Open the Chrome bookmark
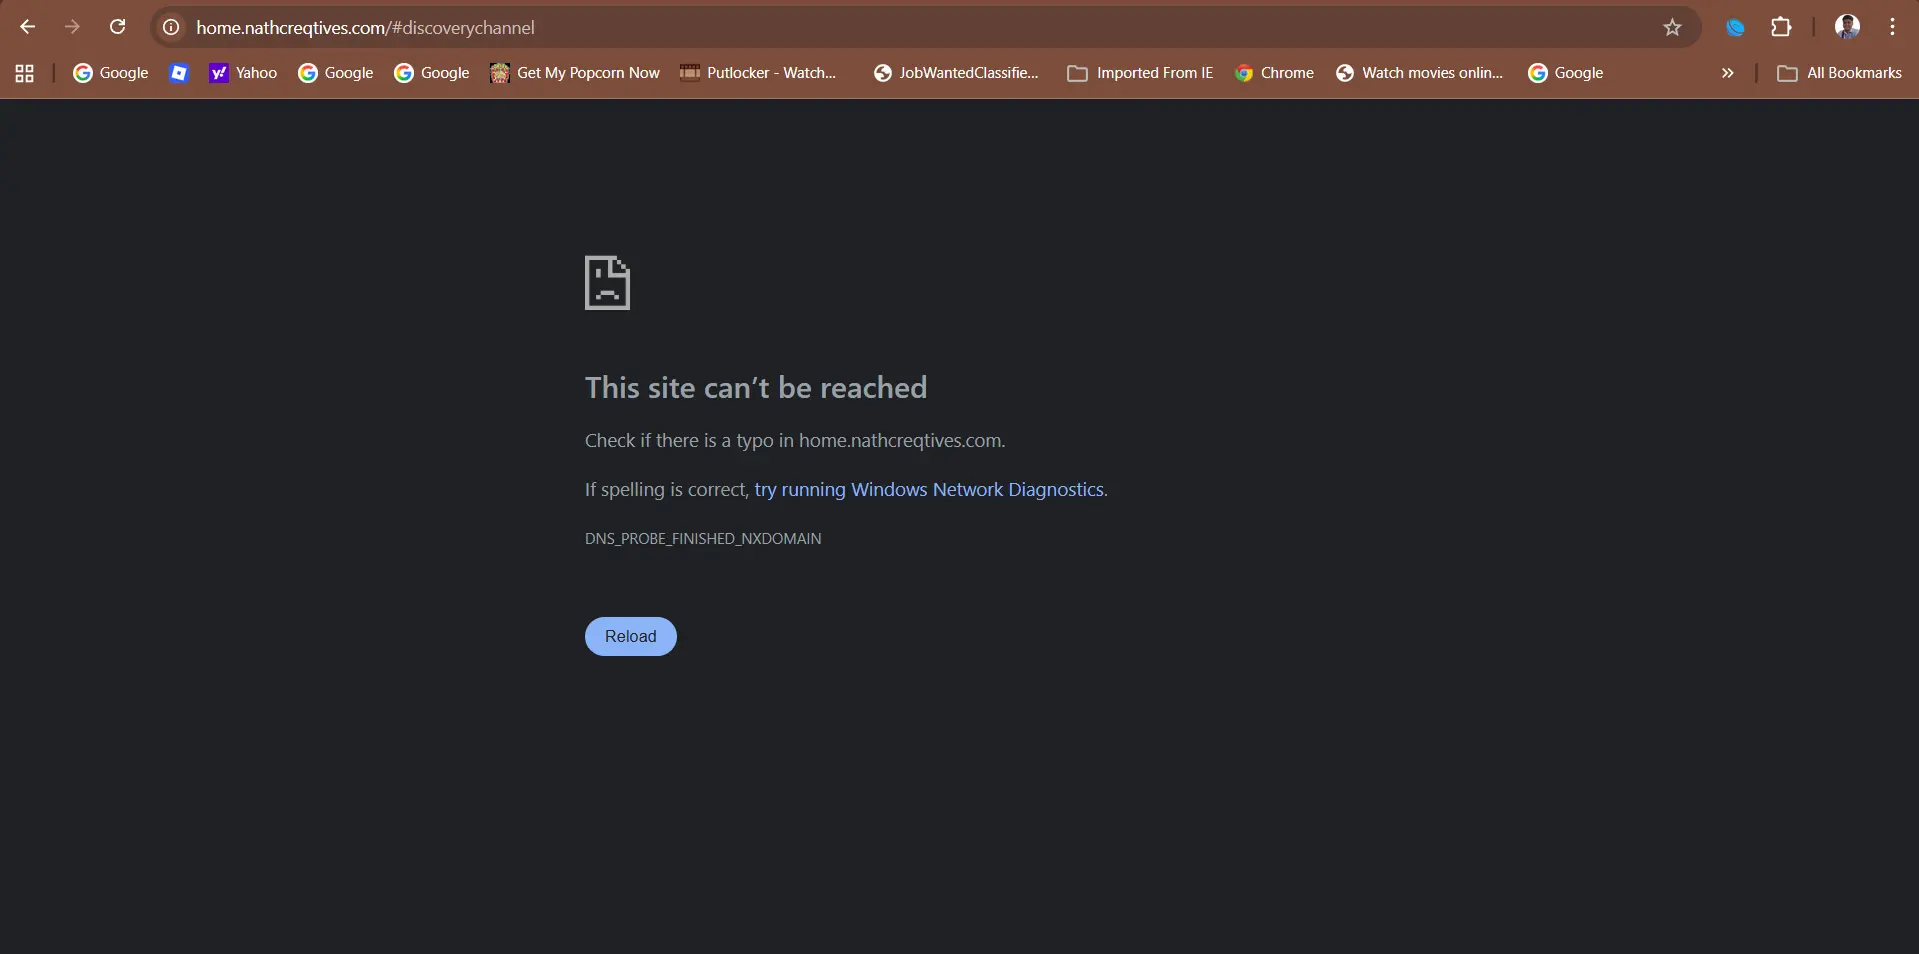 [x=1274, y=73]
